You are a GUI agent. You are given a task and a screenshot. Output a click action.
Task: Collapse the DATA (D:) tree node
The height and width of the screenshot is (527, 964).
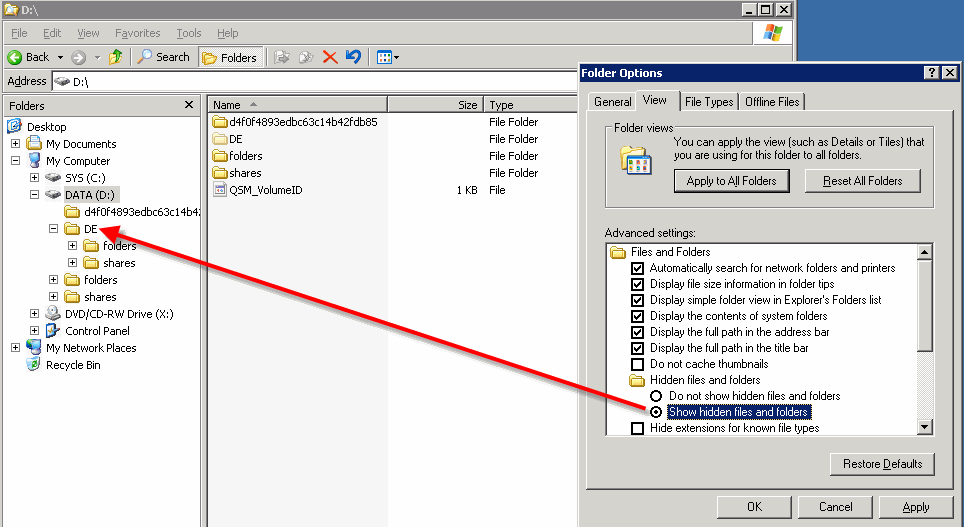[x=34, y=195]
